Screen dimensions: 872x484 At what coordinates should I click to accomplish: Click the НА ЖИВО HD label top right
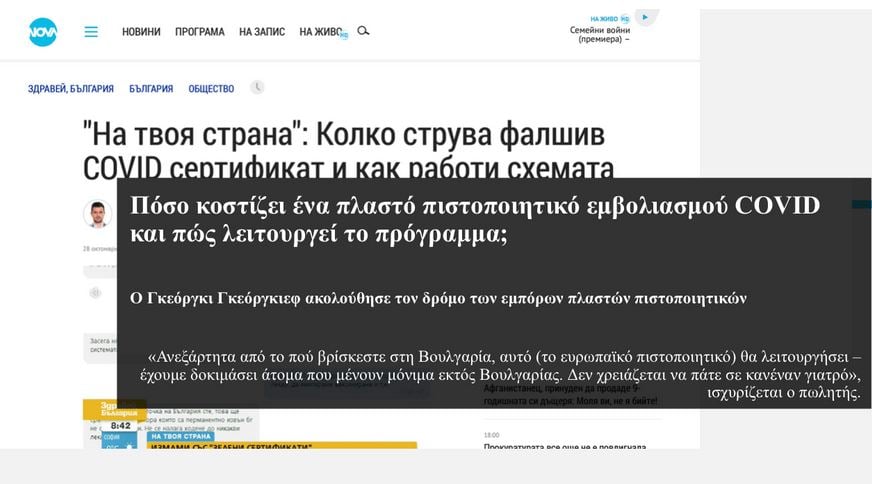tap(610, 18)
